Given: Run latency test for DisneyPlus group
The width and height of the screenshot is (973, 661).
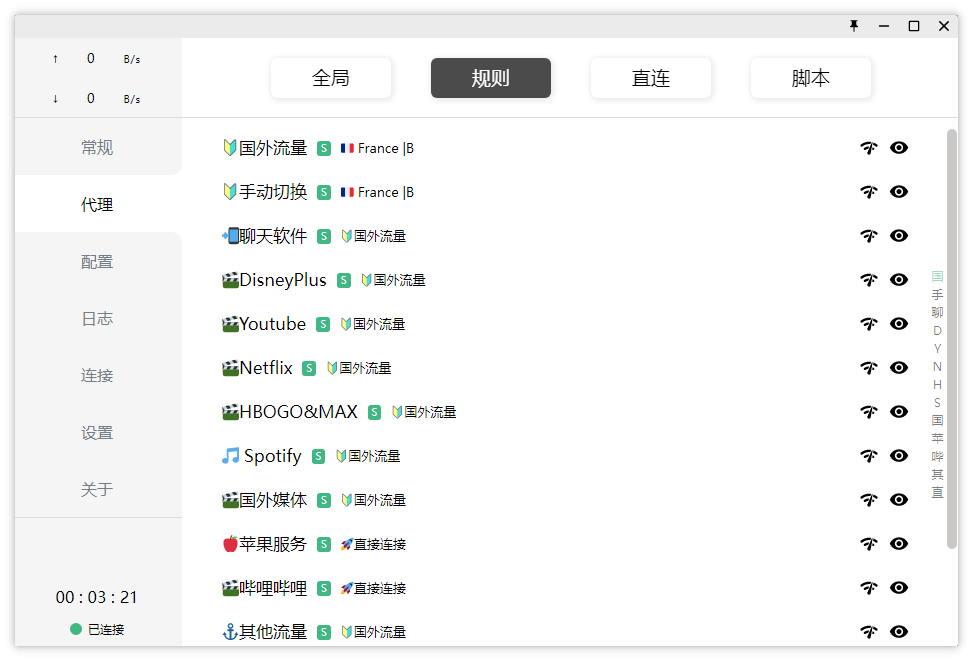Looking at the screenshot, I should [869, 280].
